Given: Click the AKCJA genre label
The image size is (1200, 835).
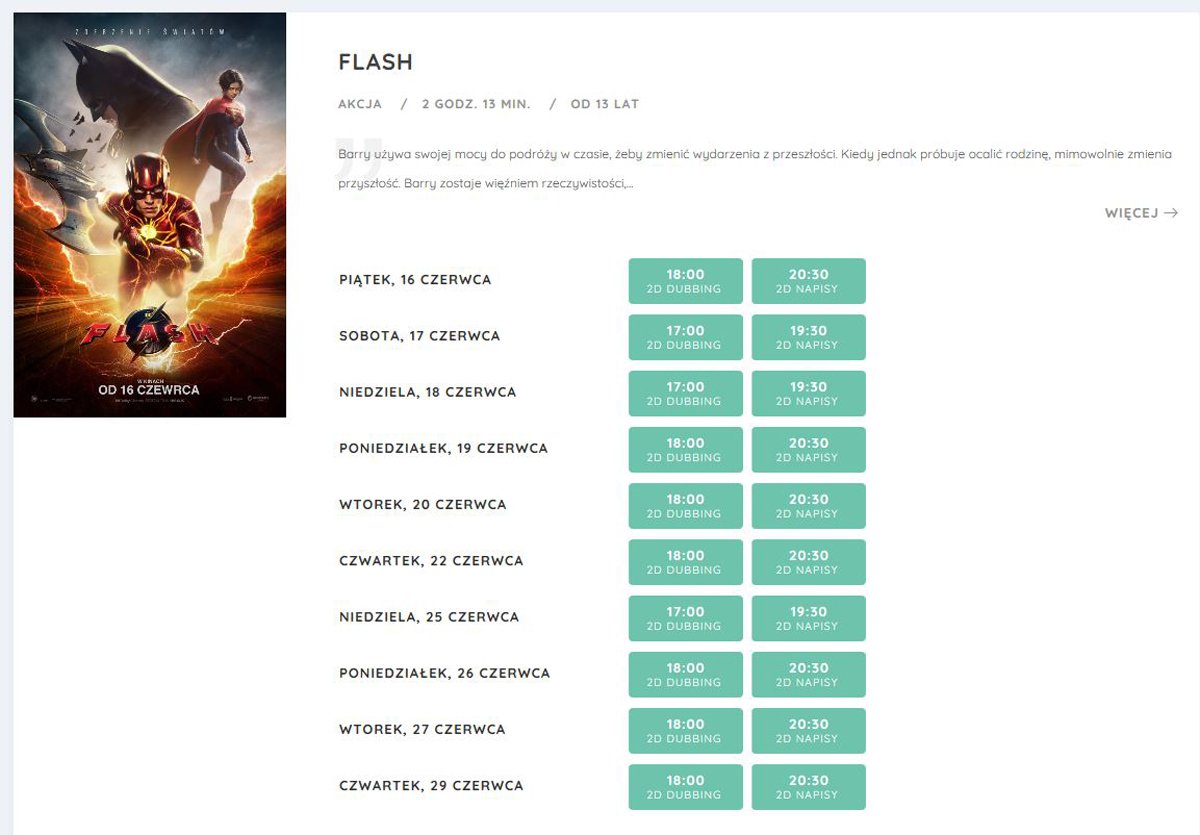Looking at the screenshot, I should [x=360, y=104].
